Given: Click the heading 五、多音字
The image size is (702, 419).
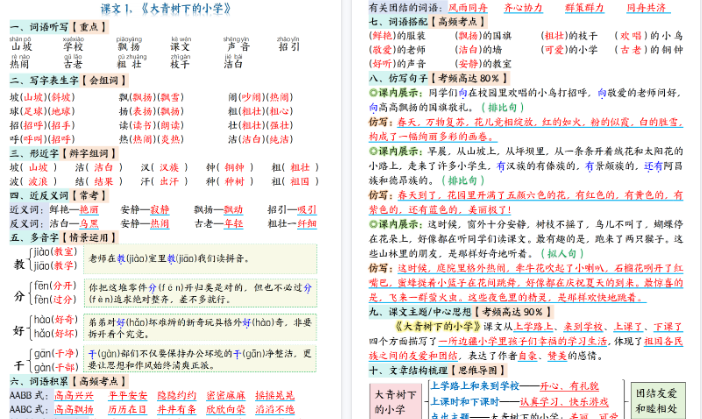Looking at the screenshot, I should pyautogui.click(x=34, y=238).
